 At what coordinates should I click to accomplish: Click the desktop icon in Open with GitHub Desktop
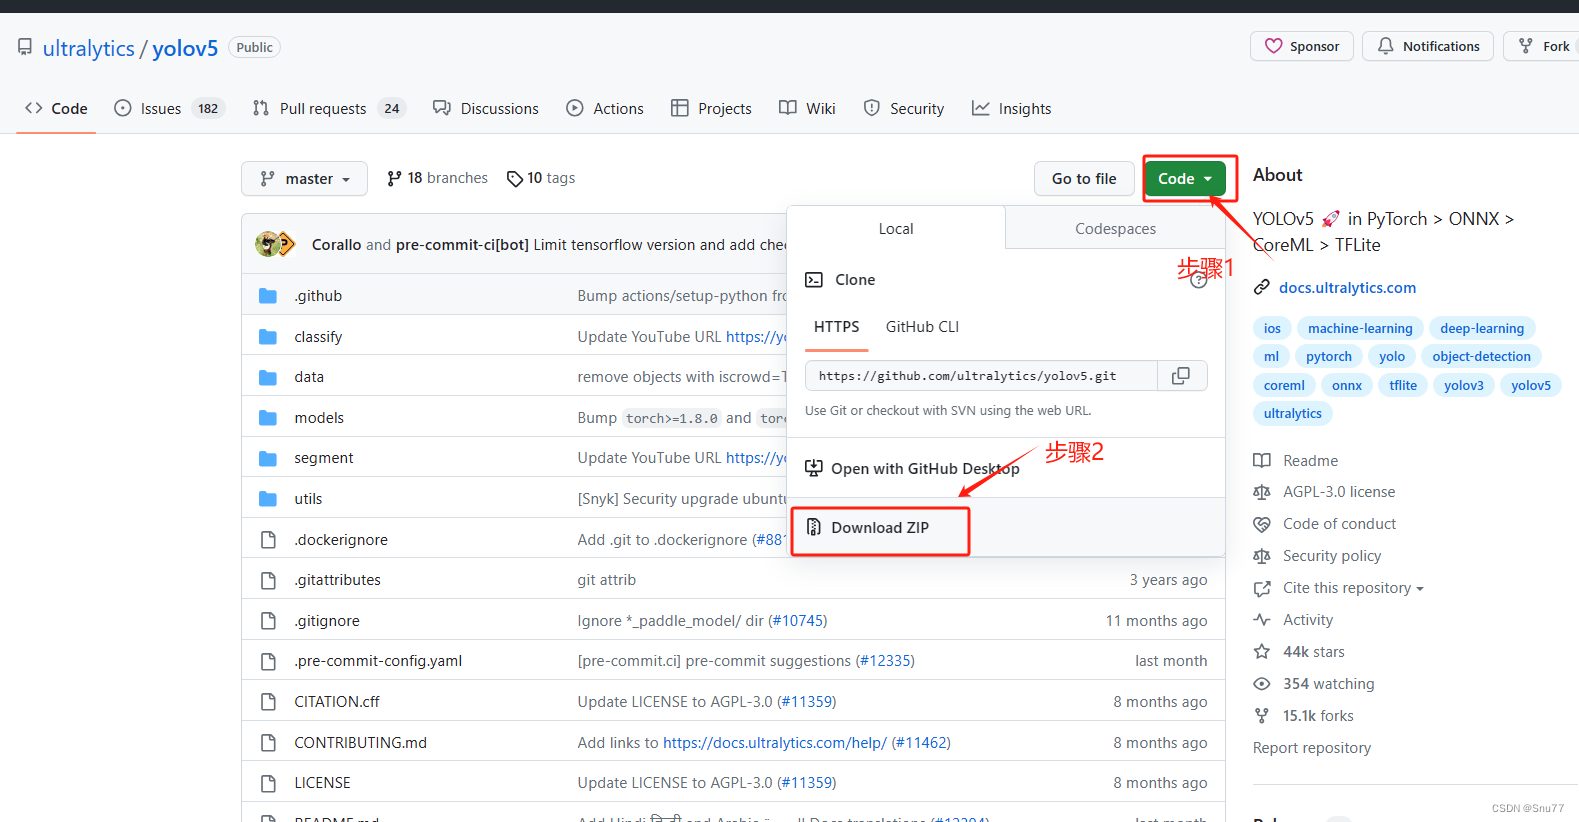pos(814,468)
